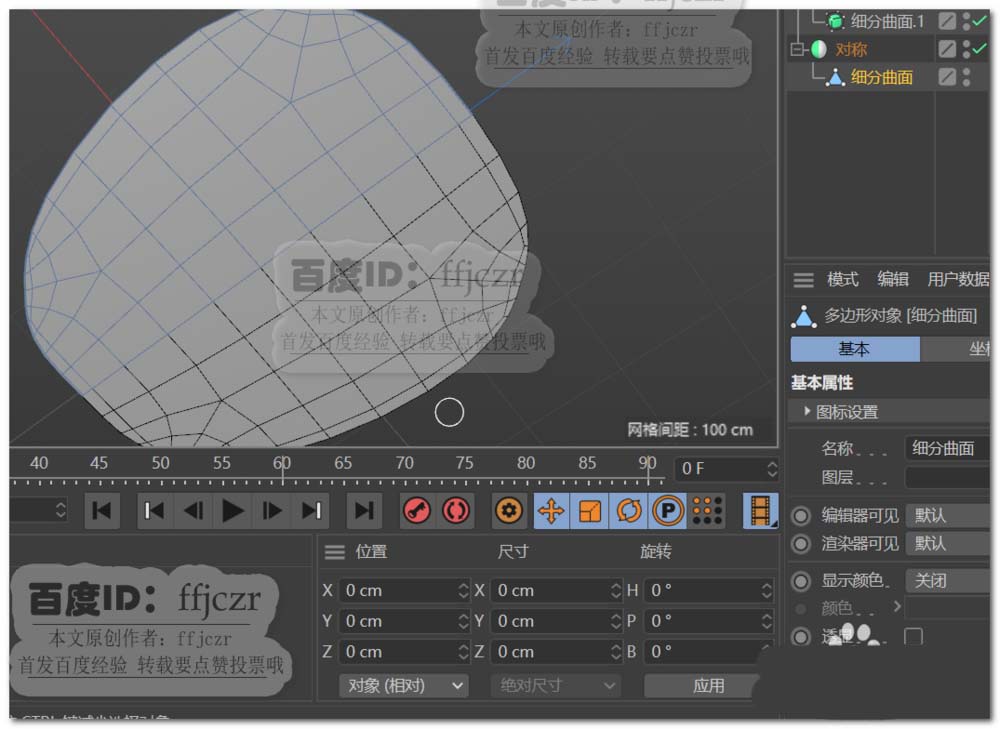Jump to the next keyframe

click(311, 511)
